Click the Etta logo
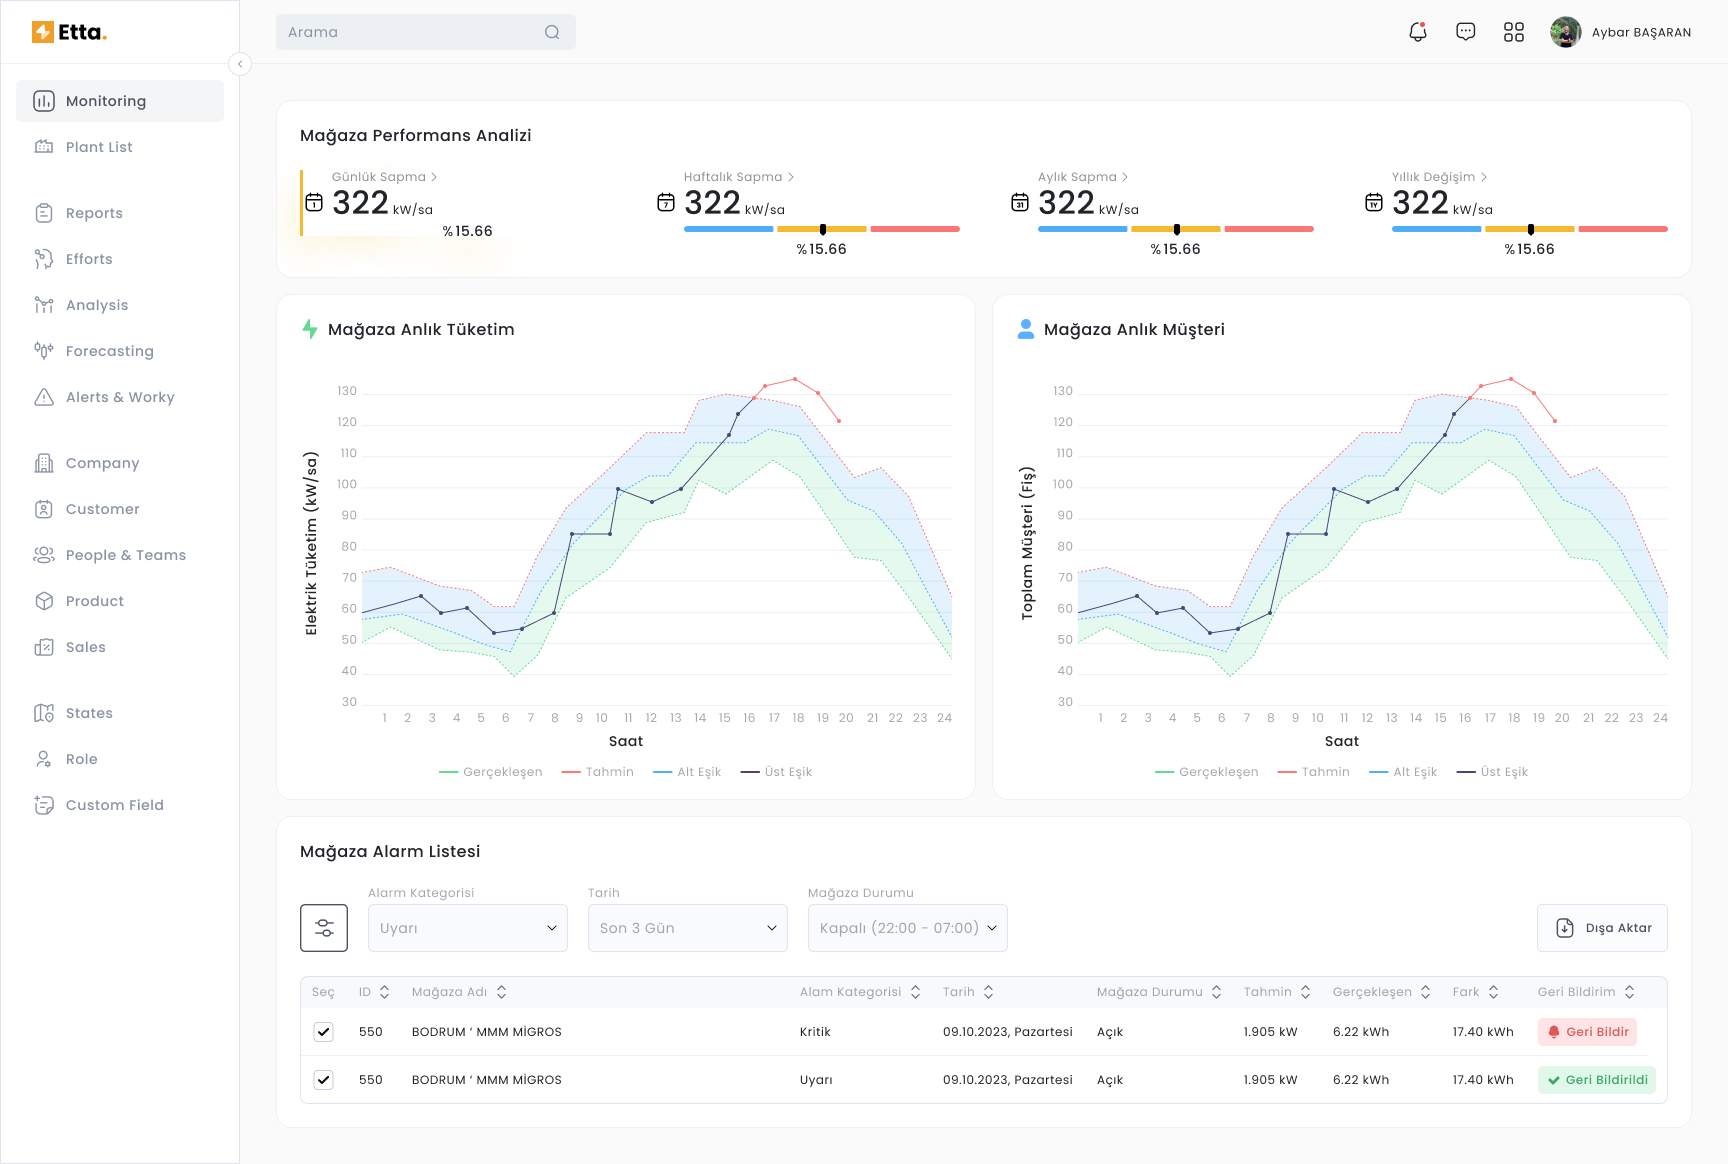1728x1164 pixels. (69, 32)
